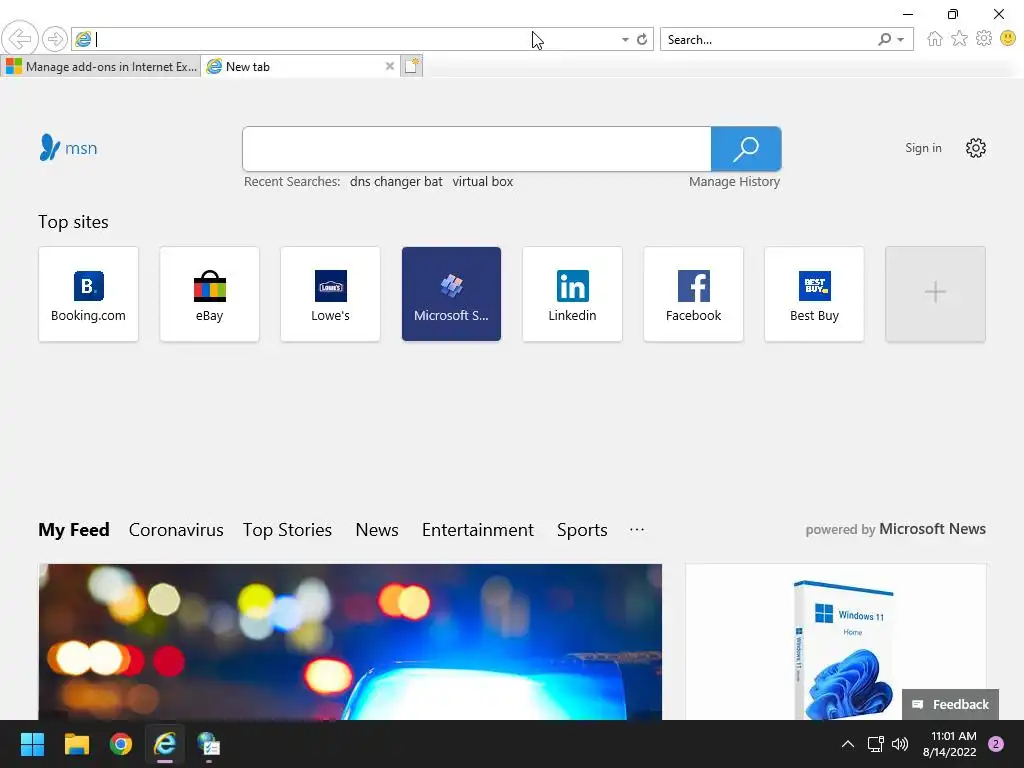Click the Sign in link
The width and height of the screenshot is (1024, 768).
click(923, 148)
